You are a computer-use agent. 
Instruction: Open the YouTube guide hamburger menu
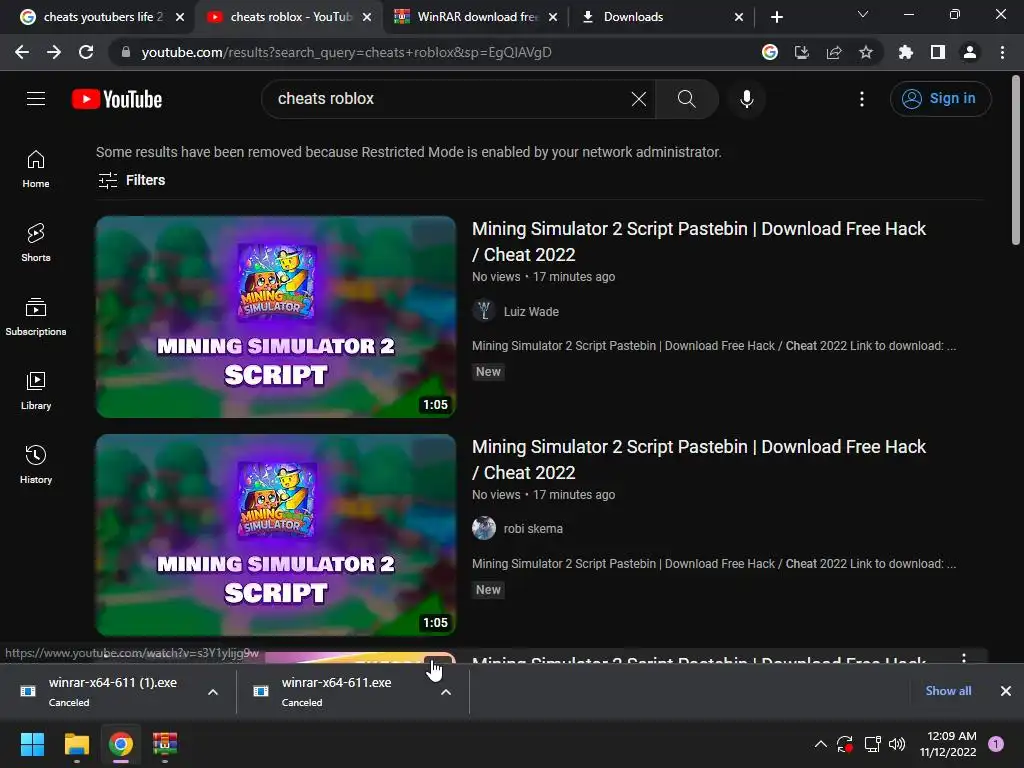(36, 99)
